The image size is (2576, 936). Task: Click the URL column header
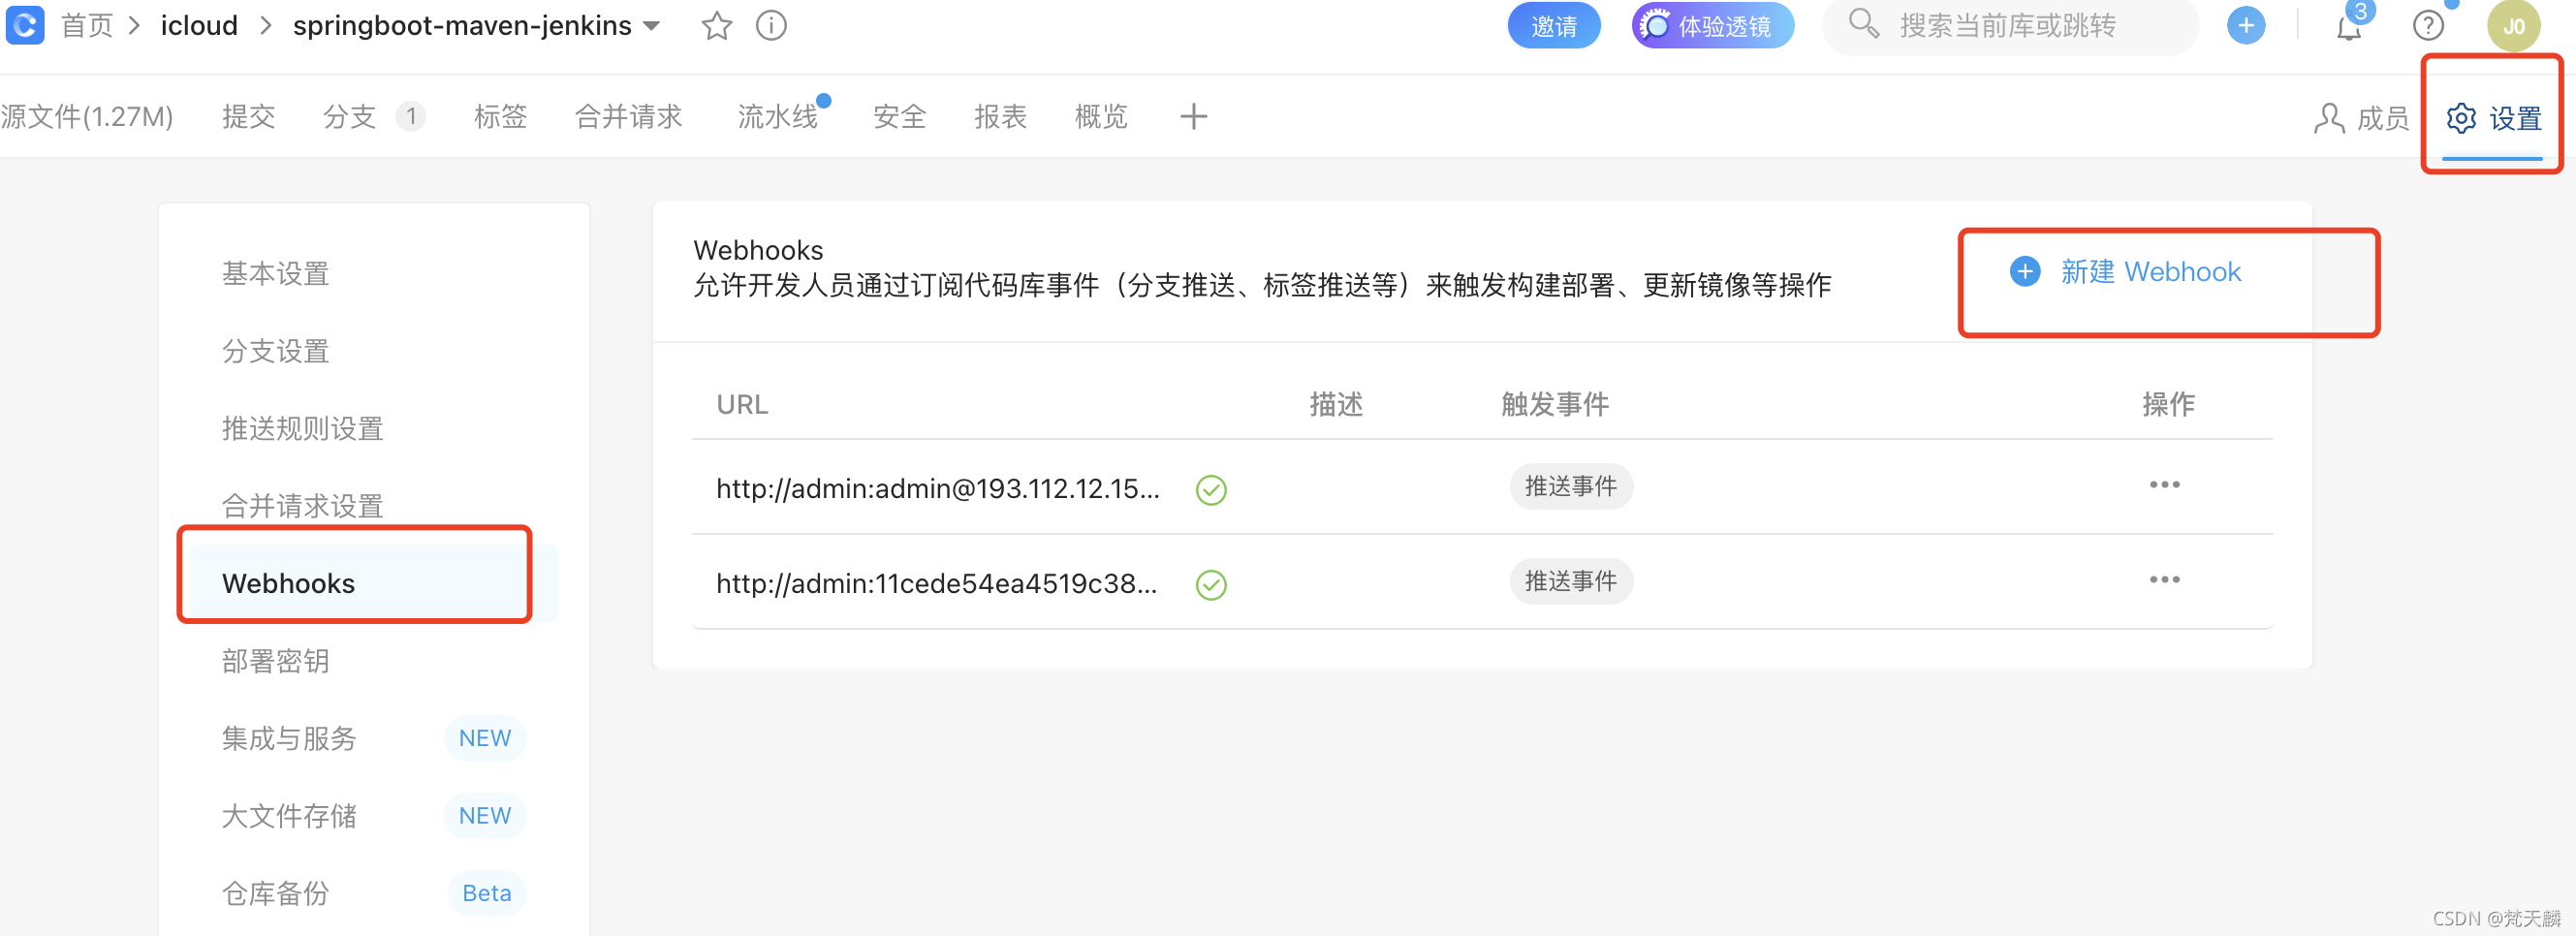click(742, 404)
